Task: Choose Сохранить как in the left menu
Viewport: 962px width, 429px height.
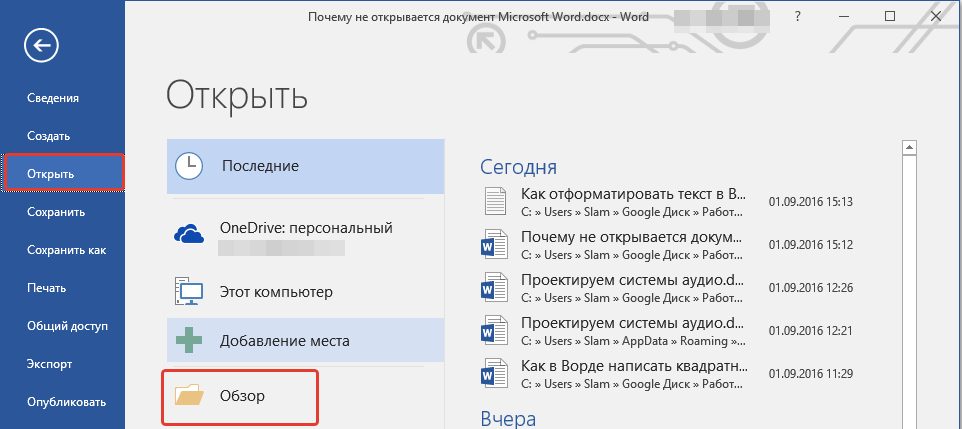Action: 66,250
